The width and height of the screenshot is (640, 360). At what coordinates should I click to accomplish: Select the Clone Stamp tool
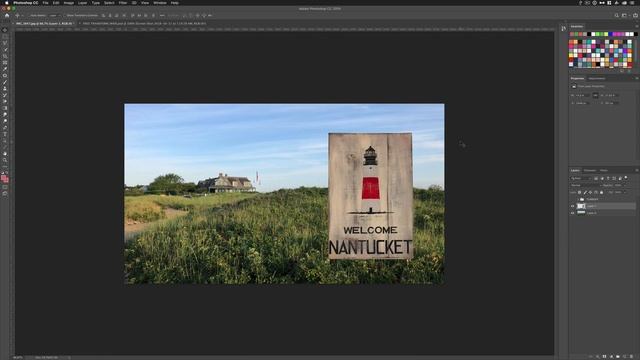pos(5,89)
